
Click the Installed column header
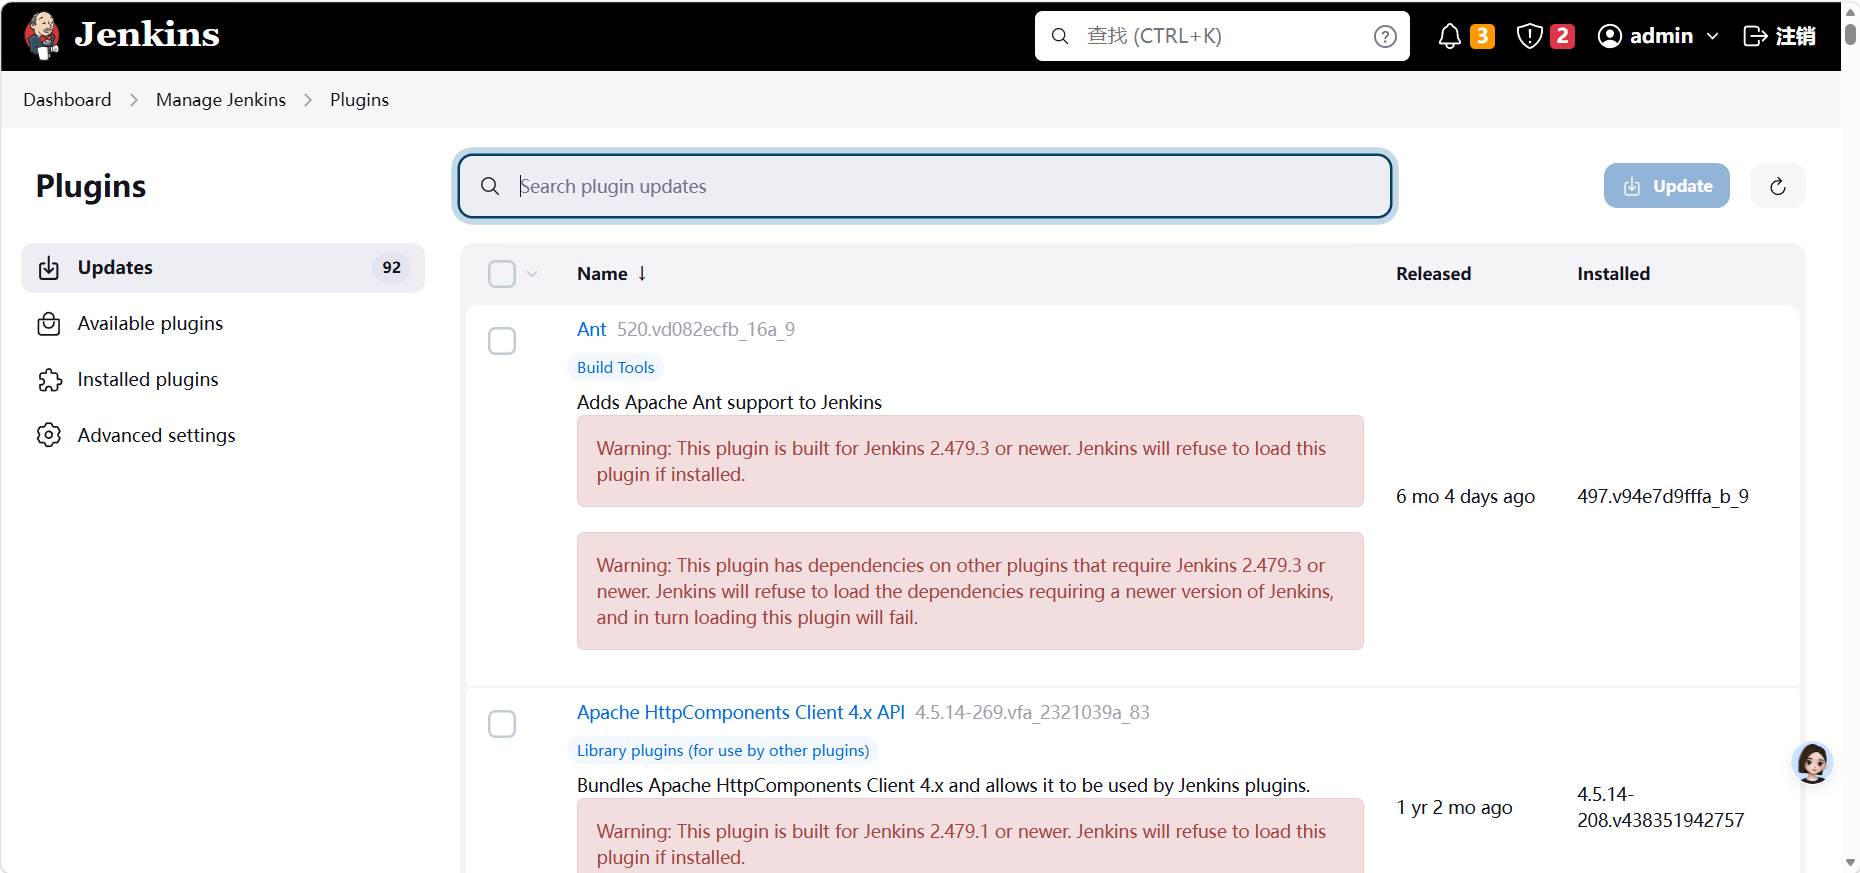point(1613,274)
